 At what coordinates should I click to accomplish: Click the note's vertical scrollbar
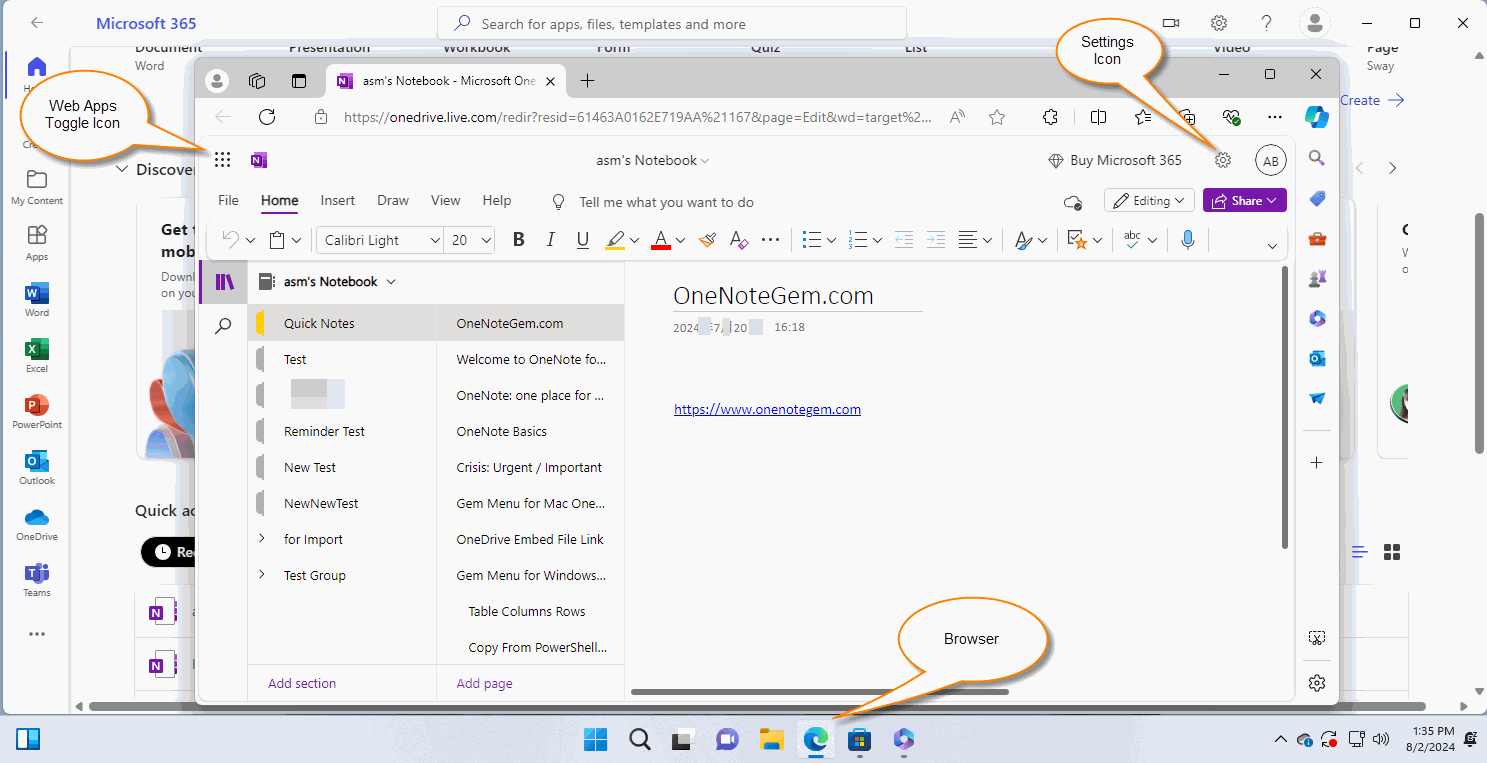(1285, 407)
